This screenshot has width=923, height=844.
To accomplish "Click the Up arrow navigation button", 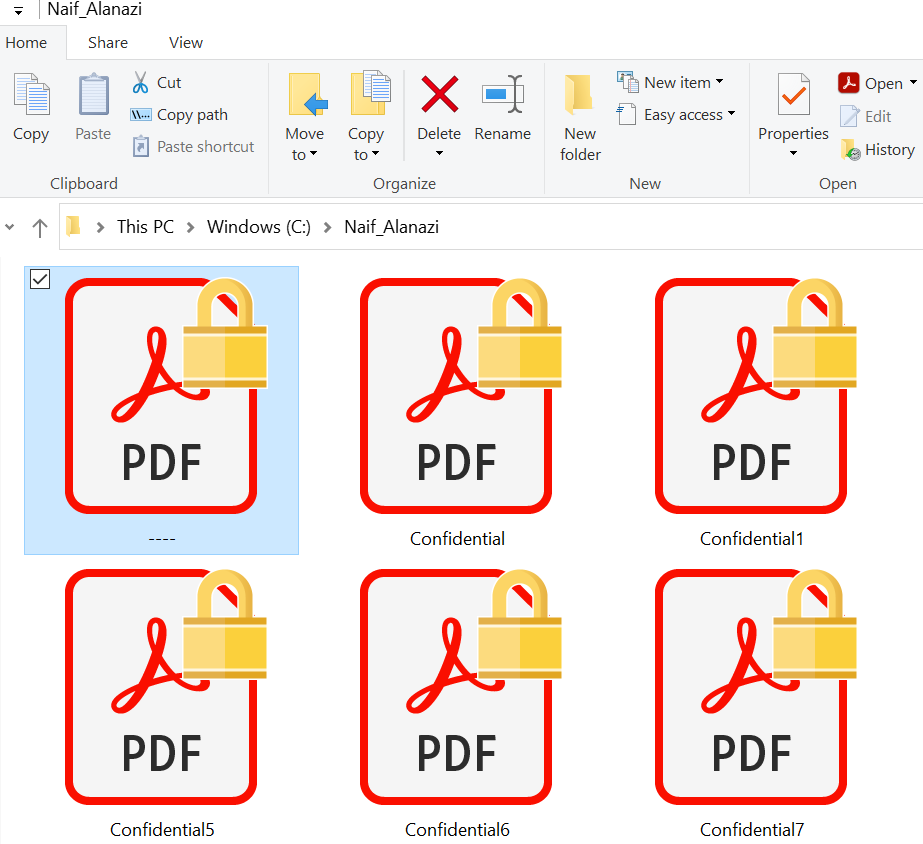I will [x=39, y=228].
